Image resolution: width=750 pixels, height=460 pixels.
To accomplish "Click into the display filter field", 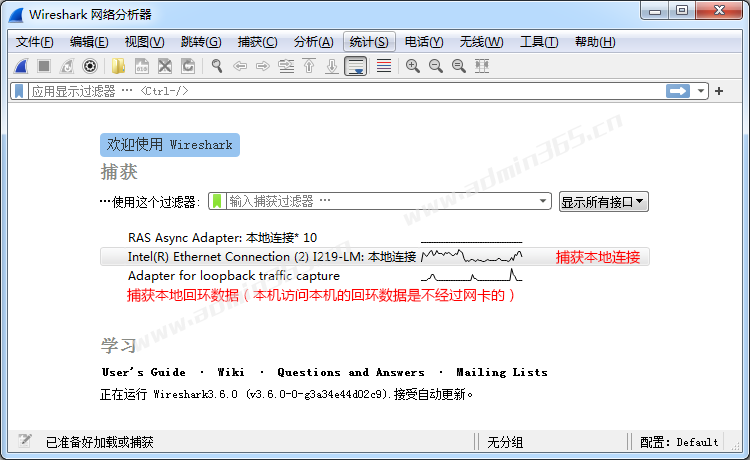I will pyautogui.click(x=347, y=91).
